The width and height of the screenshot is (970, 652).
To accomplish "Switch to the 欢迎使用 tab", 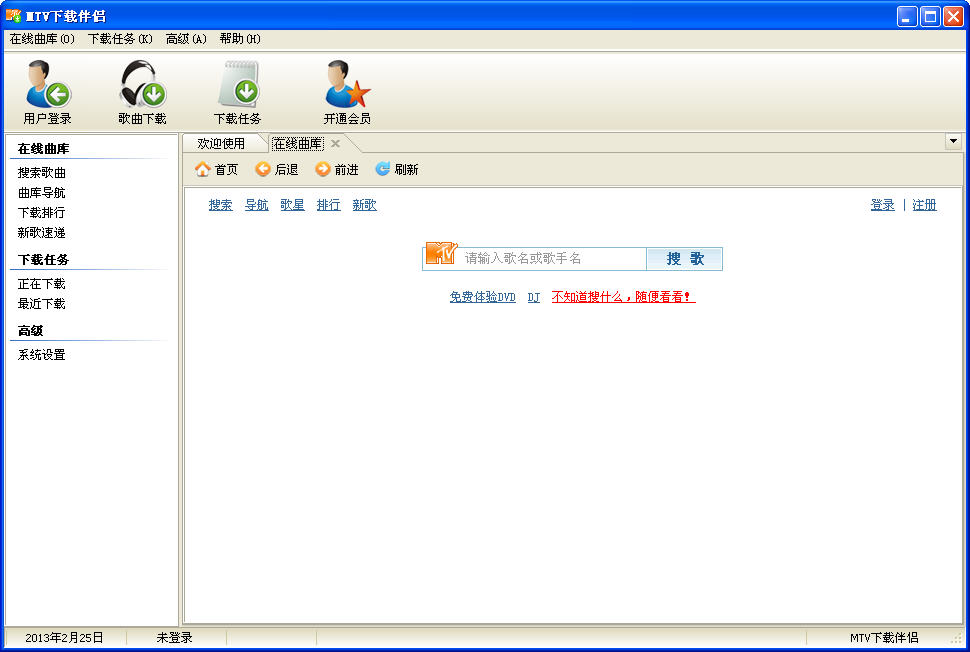I will click(x=221, y=144).
